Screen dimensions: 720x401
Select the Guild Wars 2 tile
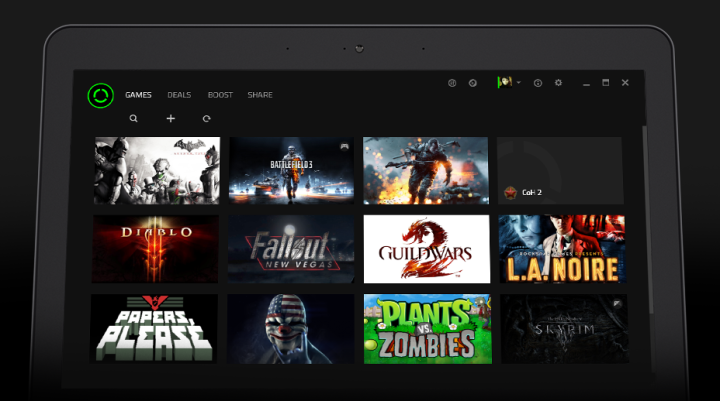coord(427,249)
